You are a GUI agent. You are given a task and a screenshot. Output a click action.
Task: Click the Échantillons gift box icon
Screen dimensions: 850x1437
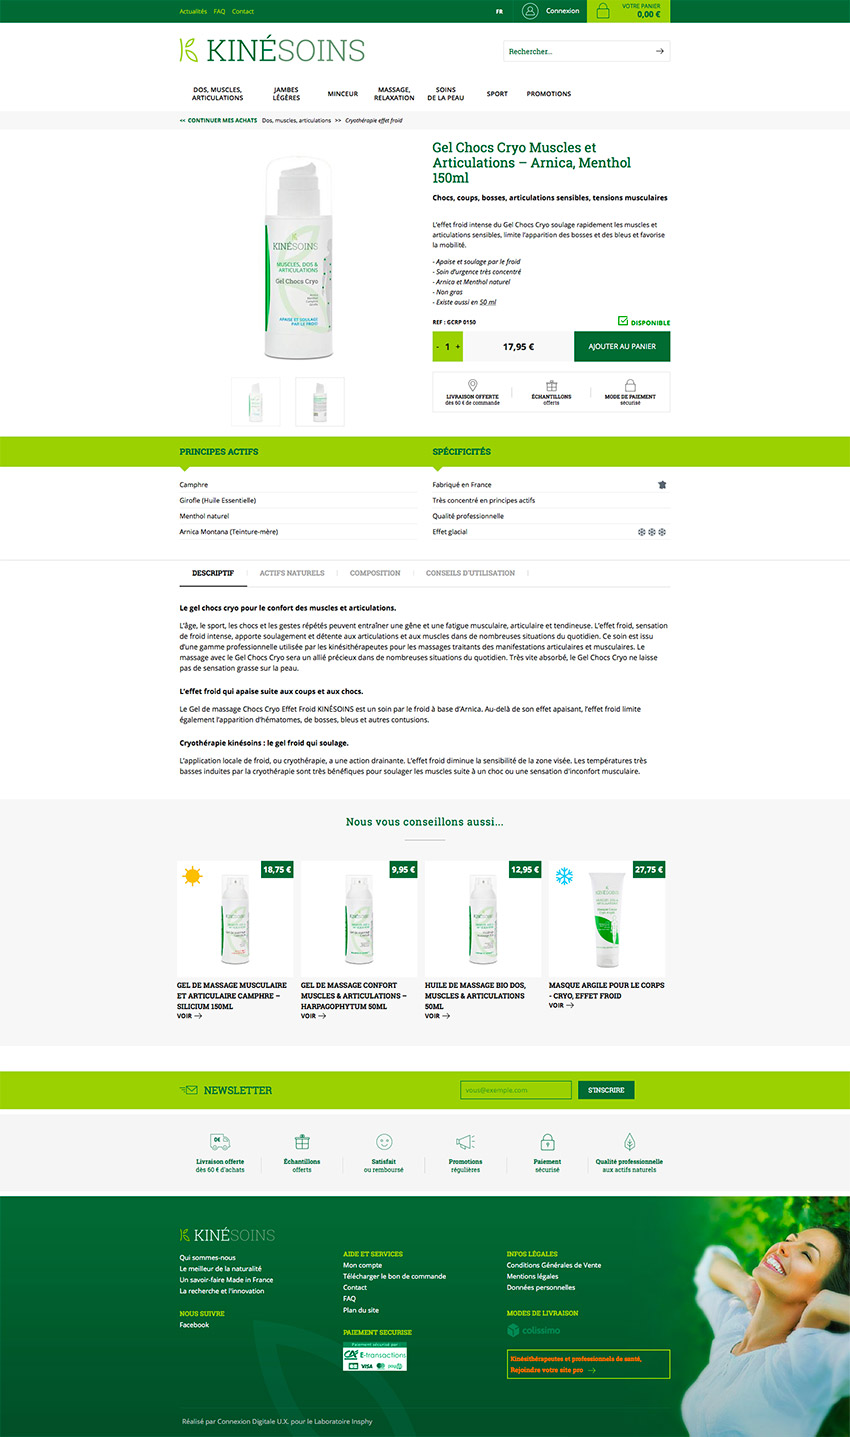[551, 385]
